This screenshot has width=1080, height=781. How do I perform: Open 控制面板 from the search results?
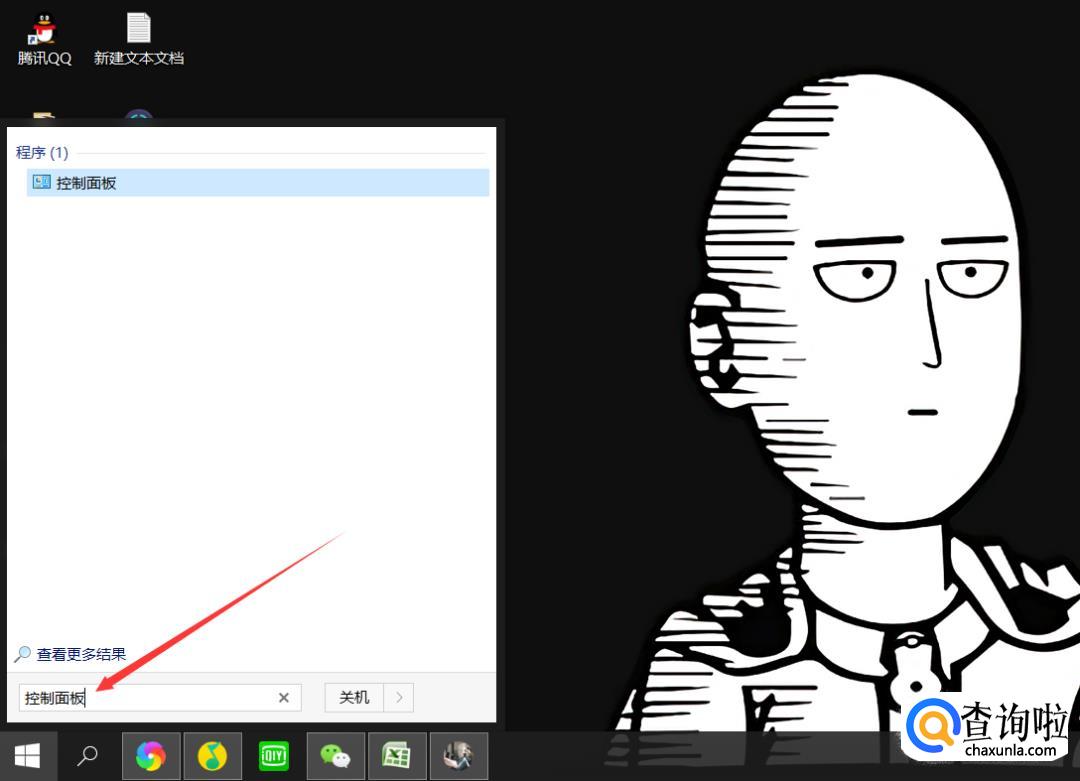[x=258, y=183]
